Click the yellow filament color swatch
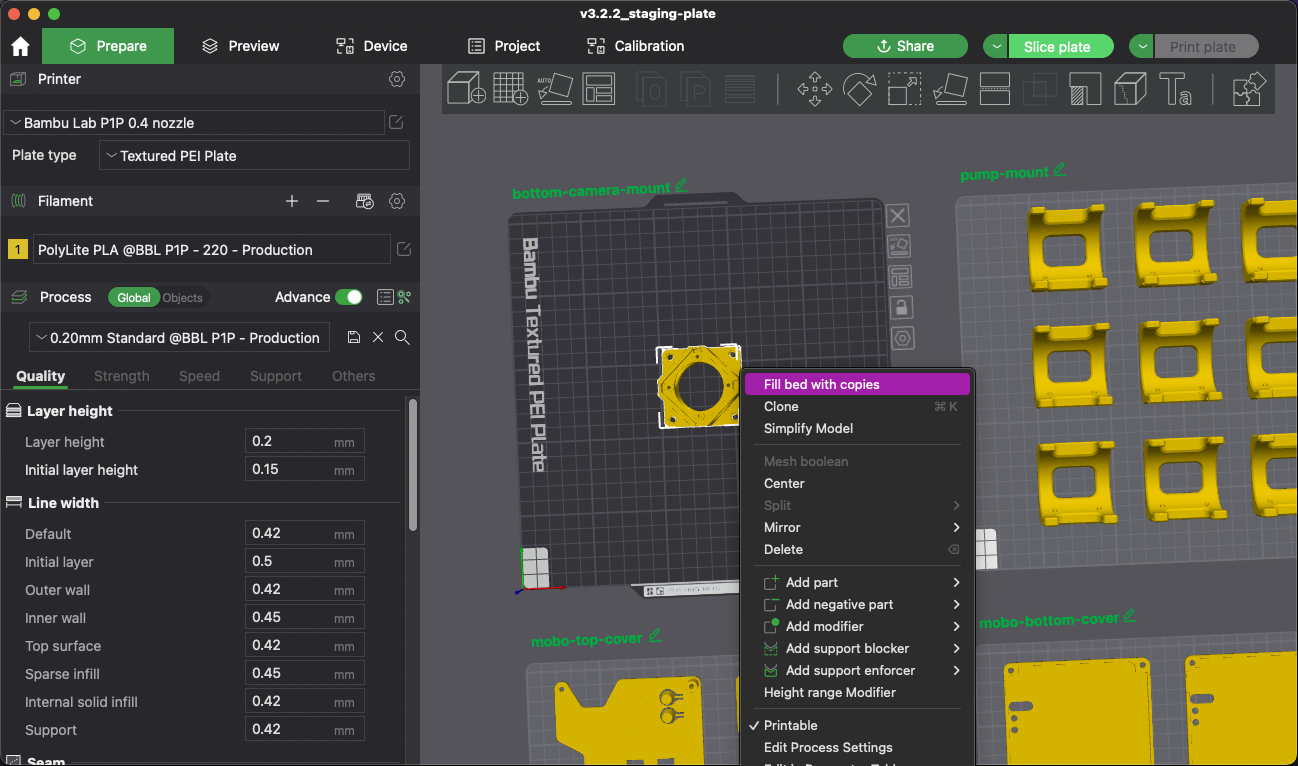Image resolution: width=1298 pixels, height=766 pixels. (x=17, y=250)
